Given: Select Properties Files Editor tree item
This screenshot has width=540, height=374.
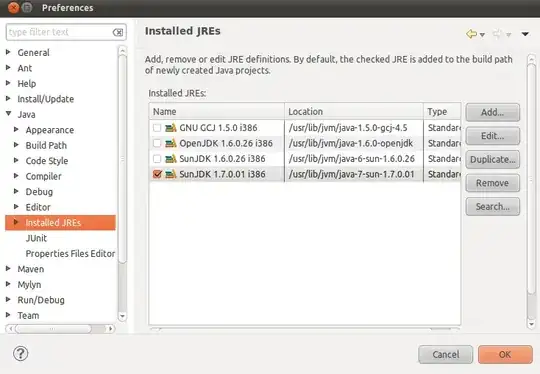Looking at the screenshot, I should [70, 253].
